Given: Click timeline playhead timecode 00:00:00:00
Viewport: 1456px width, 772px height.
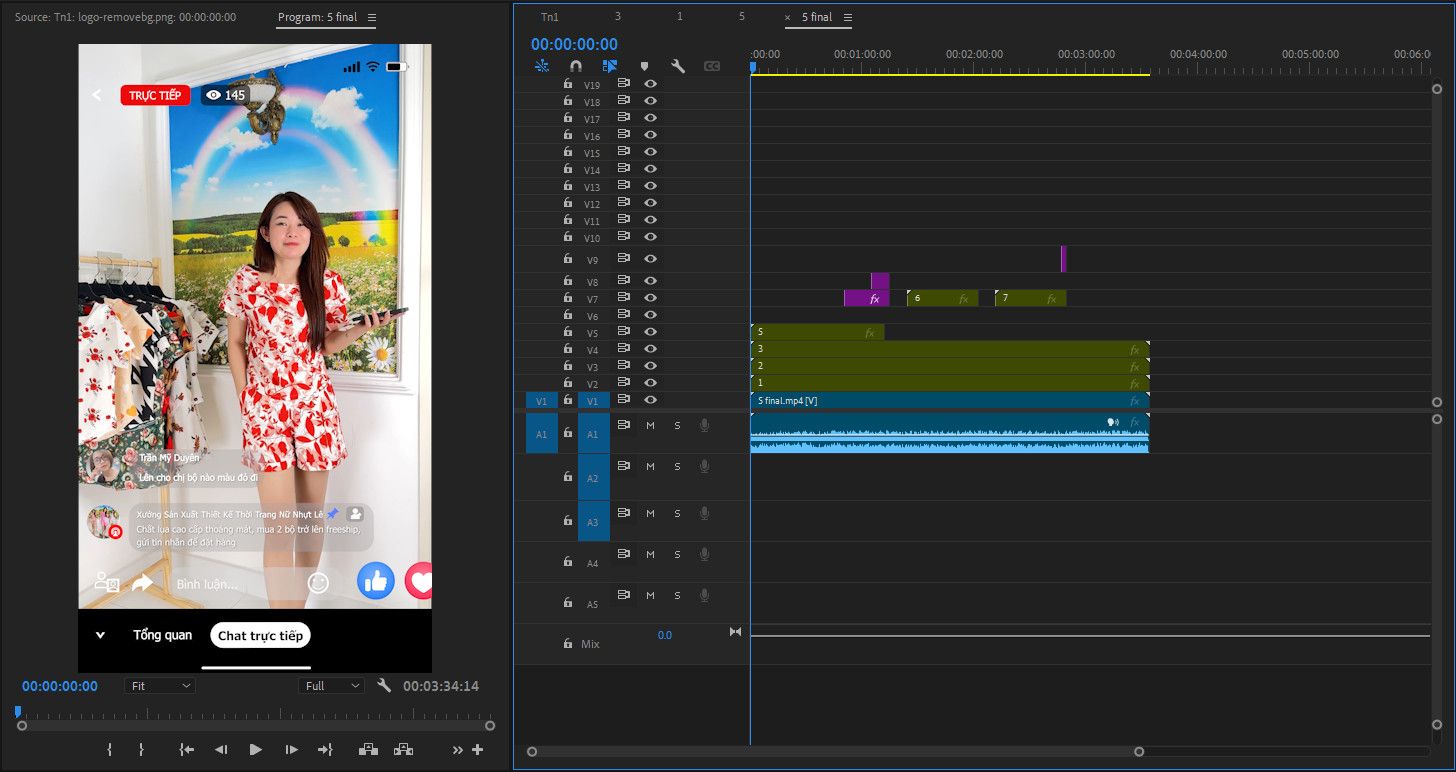Looking at the screenshot, I should tap(574, 44).
